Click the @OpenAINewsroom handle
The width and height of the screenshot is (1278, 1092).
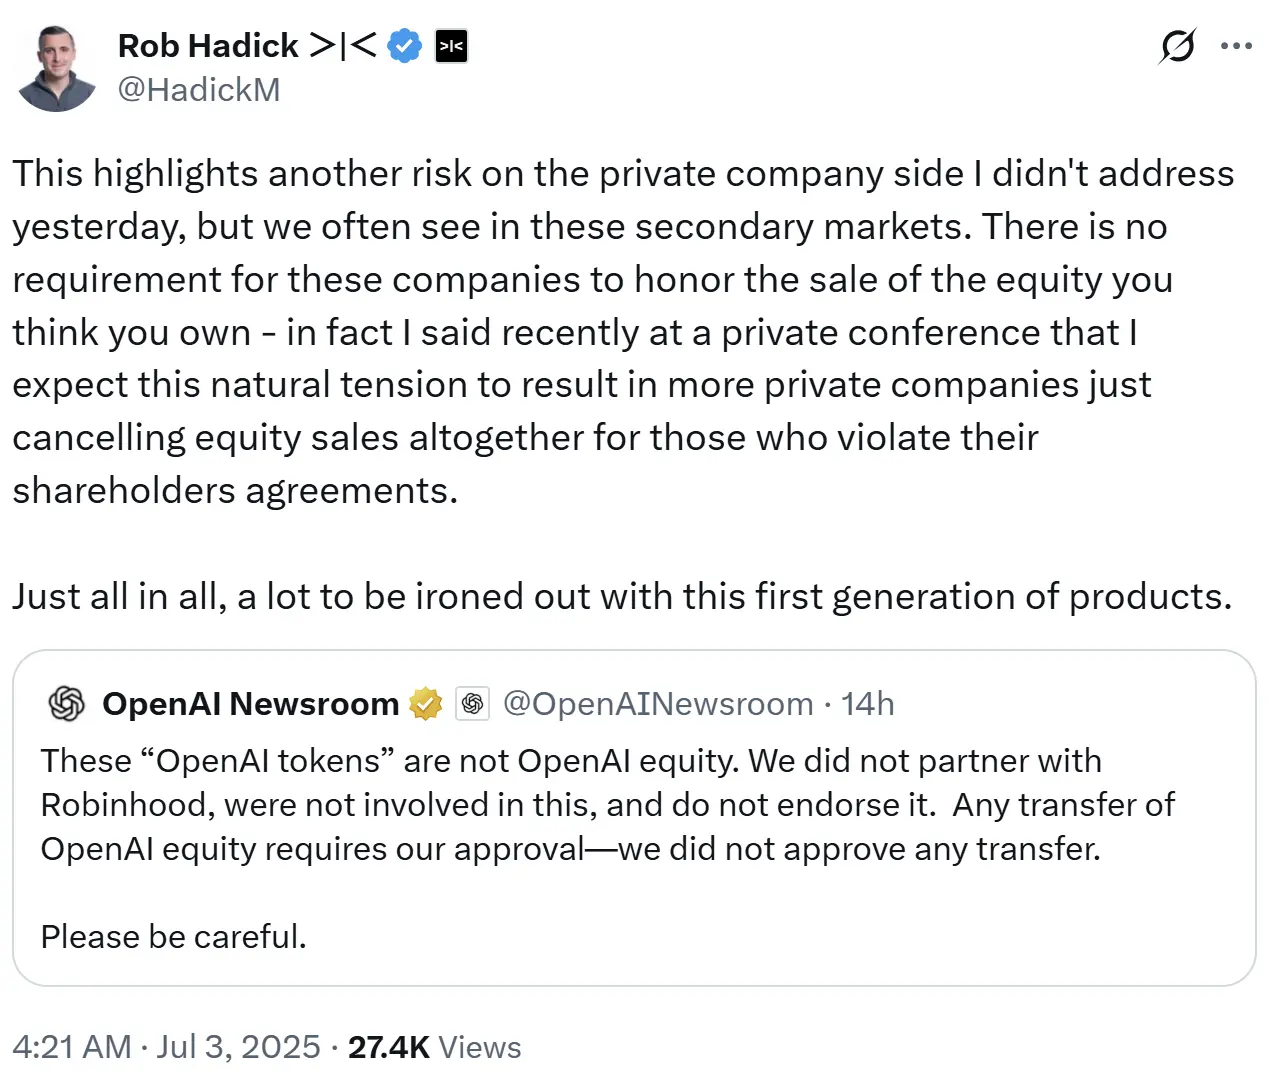pos(656,704)
